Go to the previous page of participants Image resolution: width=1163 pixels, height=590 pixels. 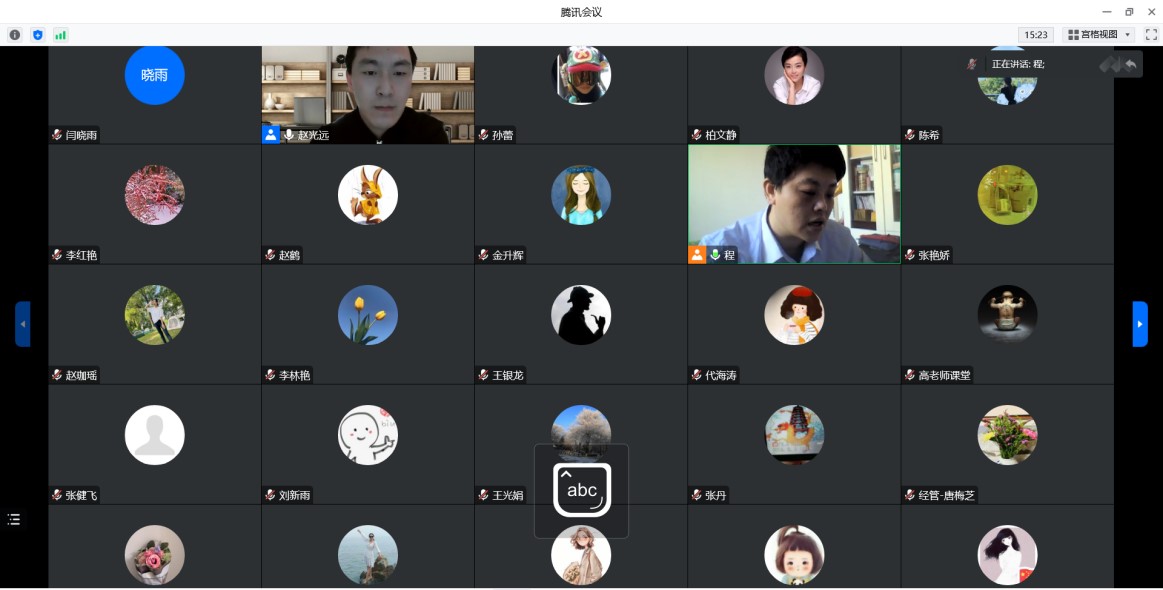pos(23,324)
